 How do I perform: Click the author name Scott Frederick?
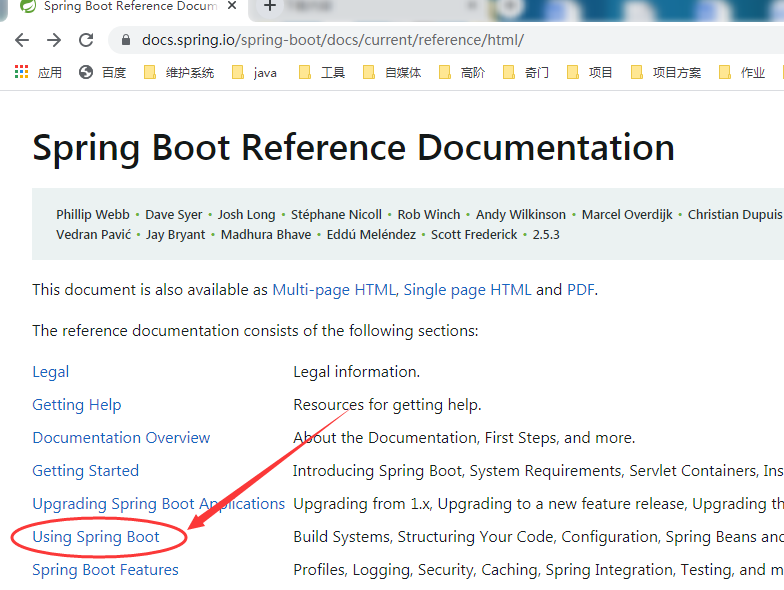pos(474,234)
